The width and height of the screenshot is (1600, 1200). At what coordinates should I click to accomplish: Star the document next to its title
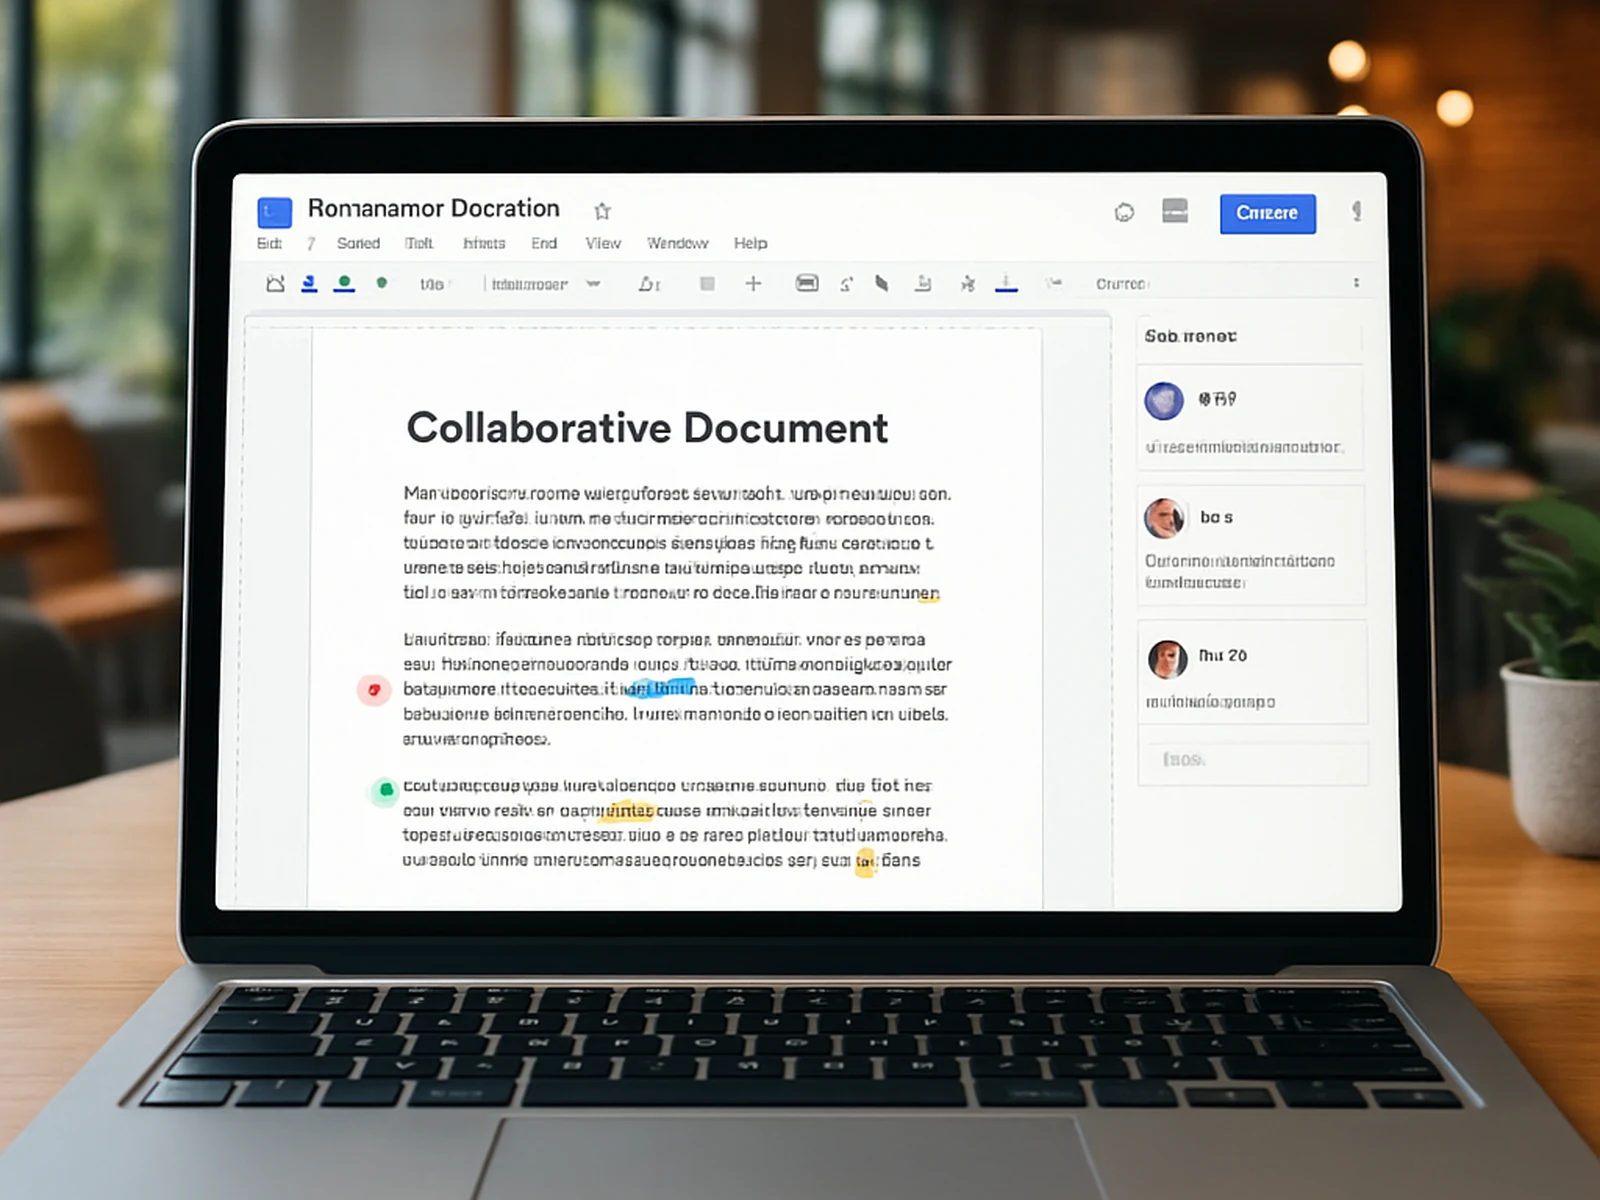(x=603, y=211)
